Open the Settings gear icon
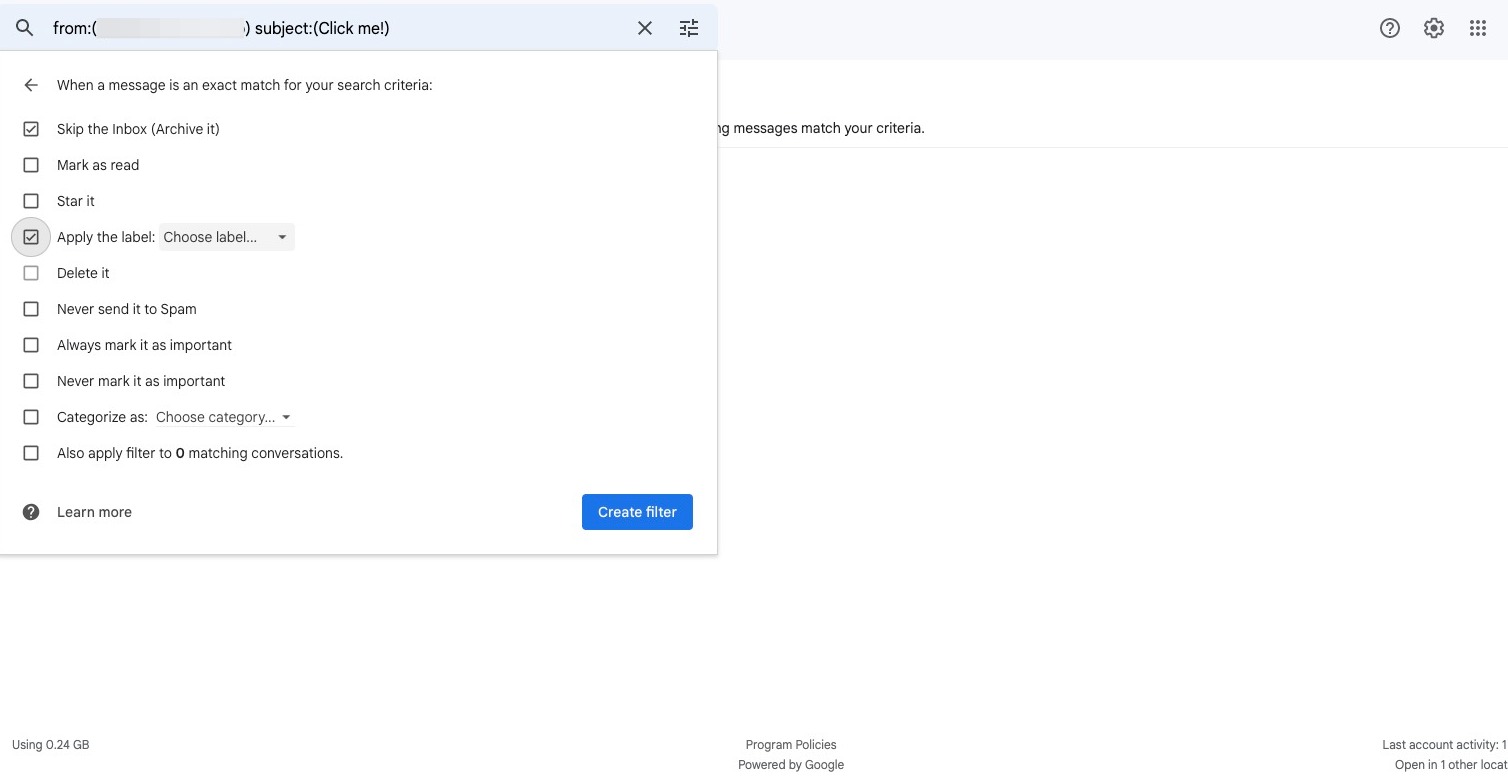1508x776 pixels. pyautogui.click(x=1433, y=28)
